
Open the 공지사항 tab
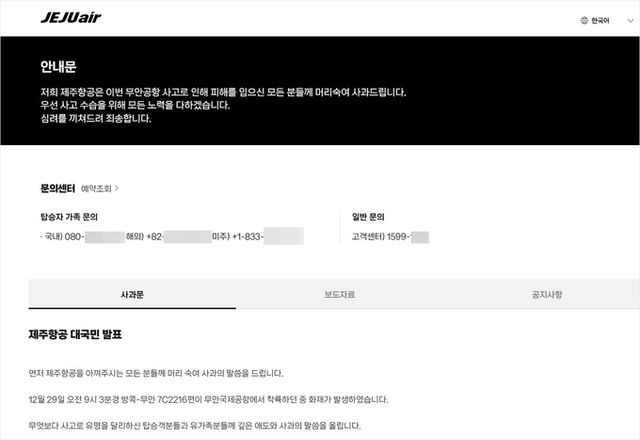[547, 294]
